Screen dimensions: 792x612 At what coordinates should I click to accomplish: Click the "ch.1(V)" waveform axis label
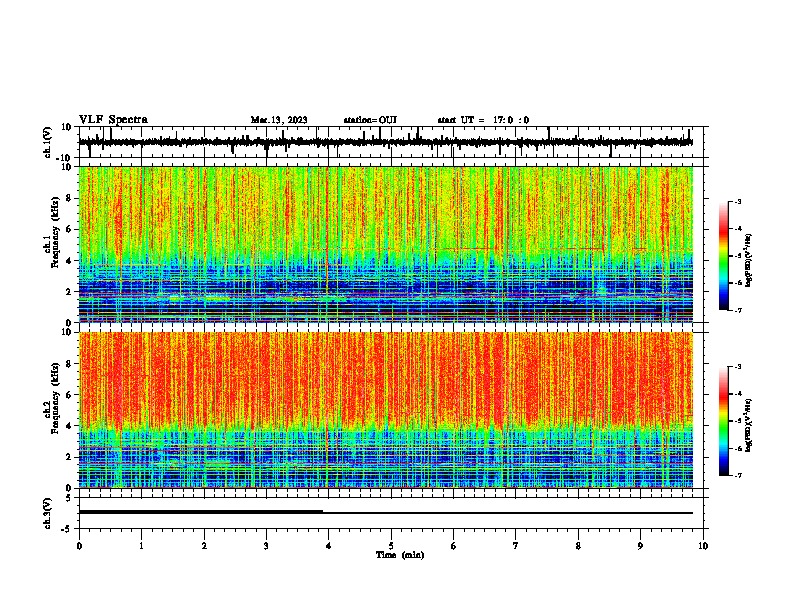point(48,142)
